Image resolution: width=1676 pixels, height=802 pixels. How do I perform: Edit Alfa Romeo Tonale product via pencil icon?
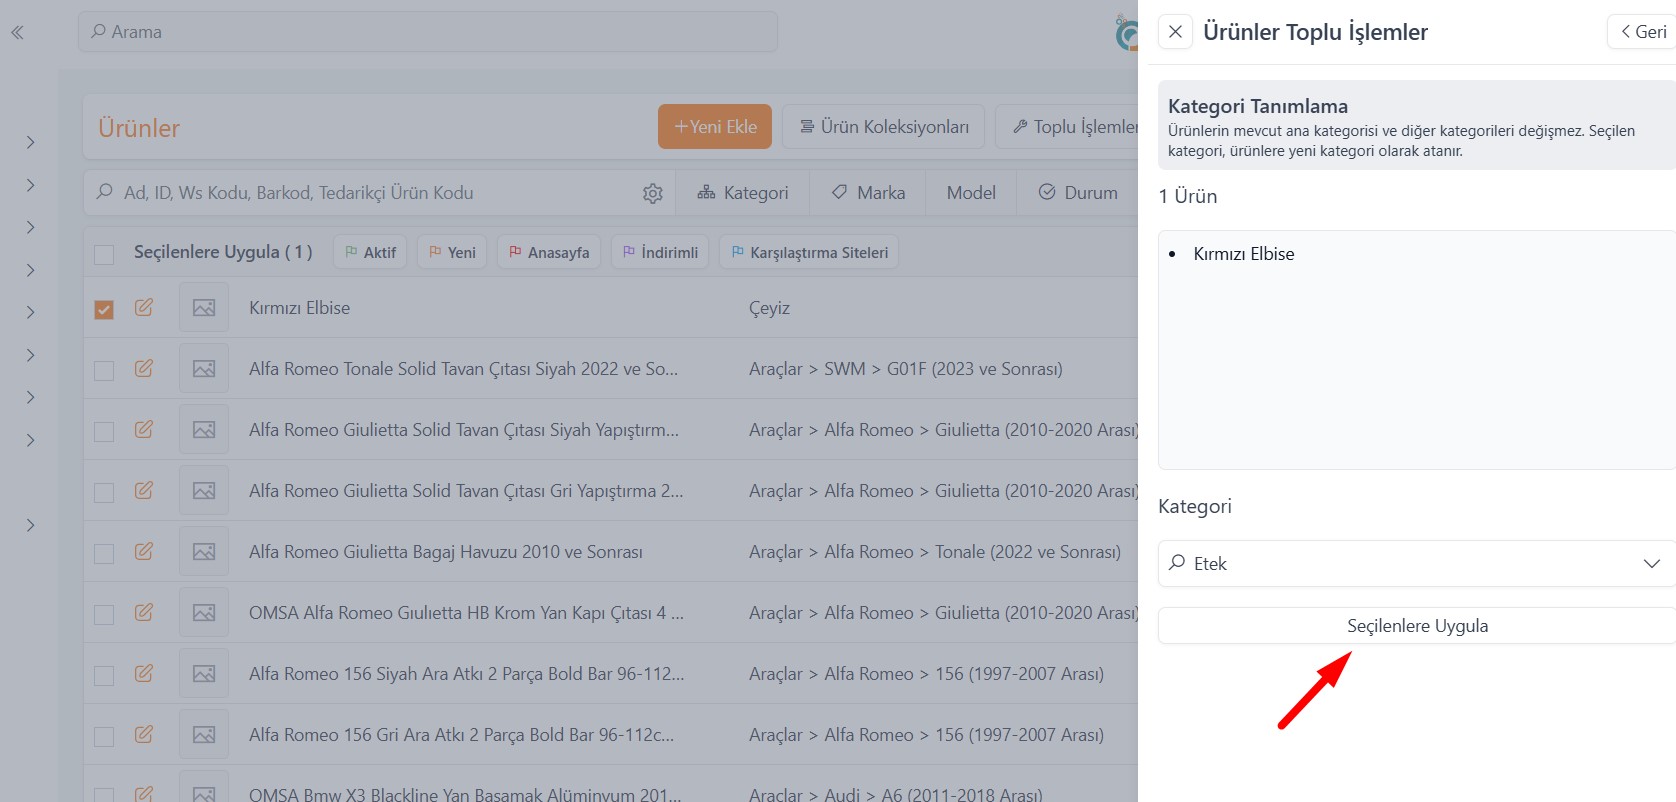click(144, 369)
